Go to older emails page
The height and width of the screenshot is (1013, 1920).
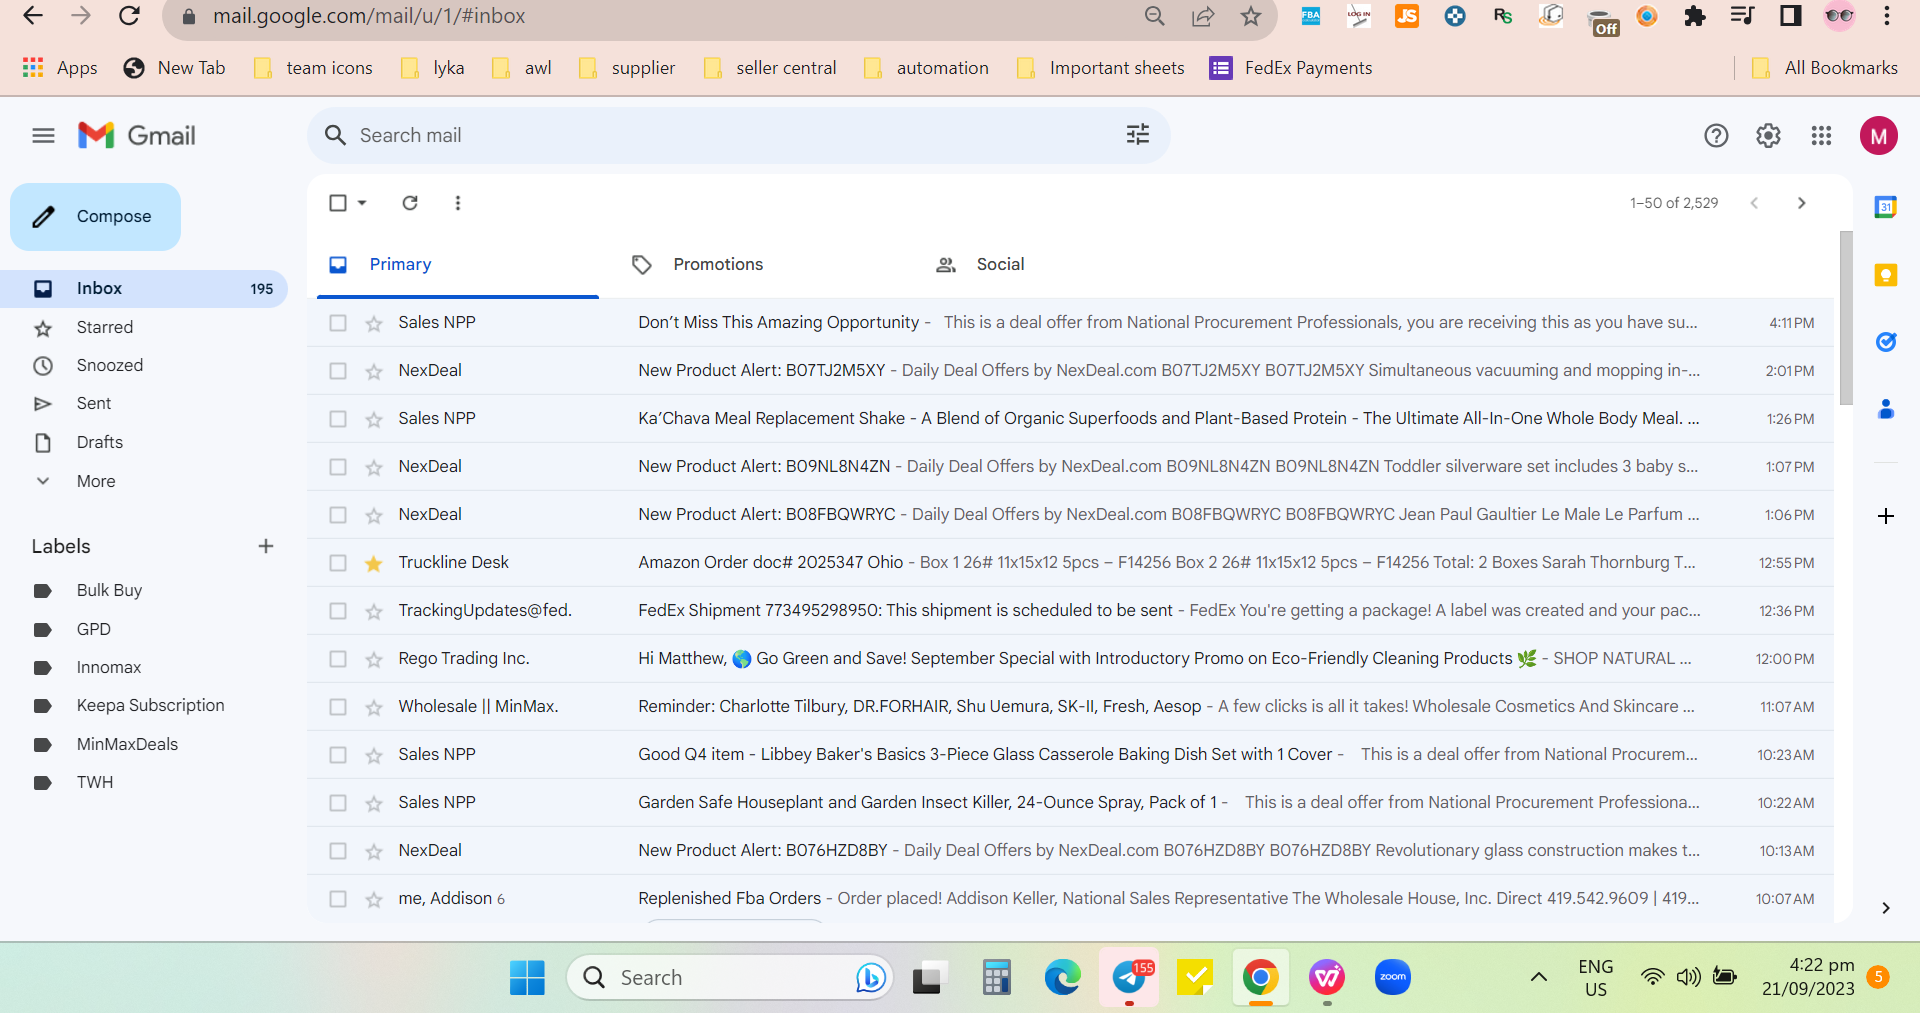(x=1802, y=203)
